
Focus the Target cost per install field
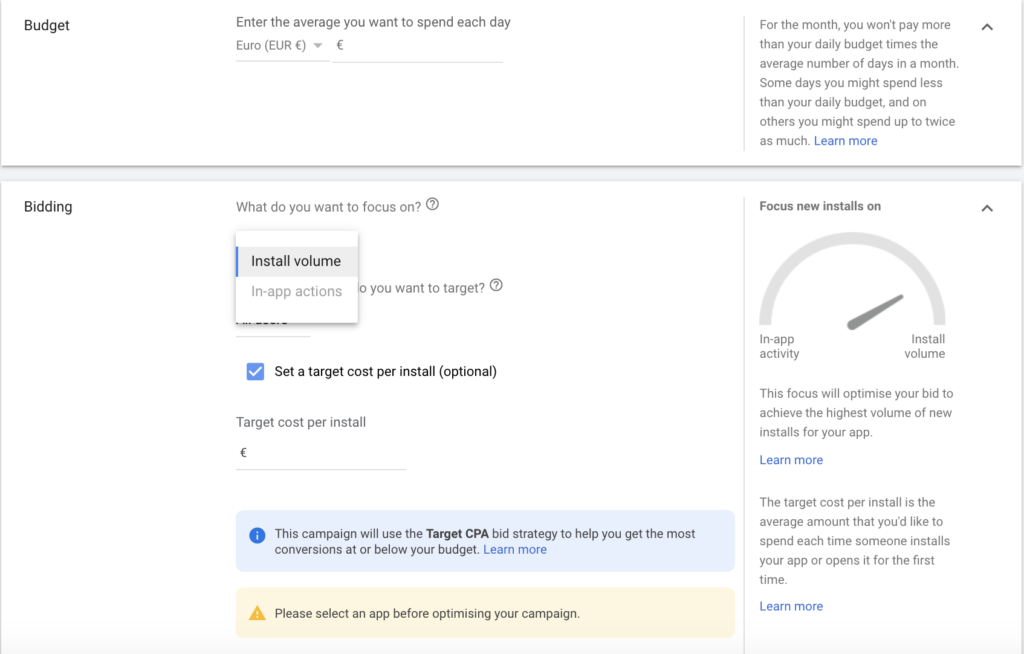(321, 453)
